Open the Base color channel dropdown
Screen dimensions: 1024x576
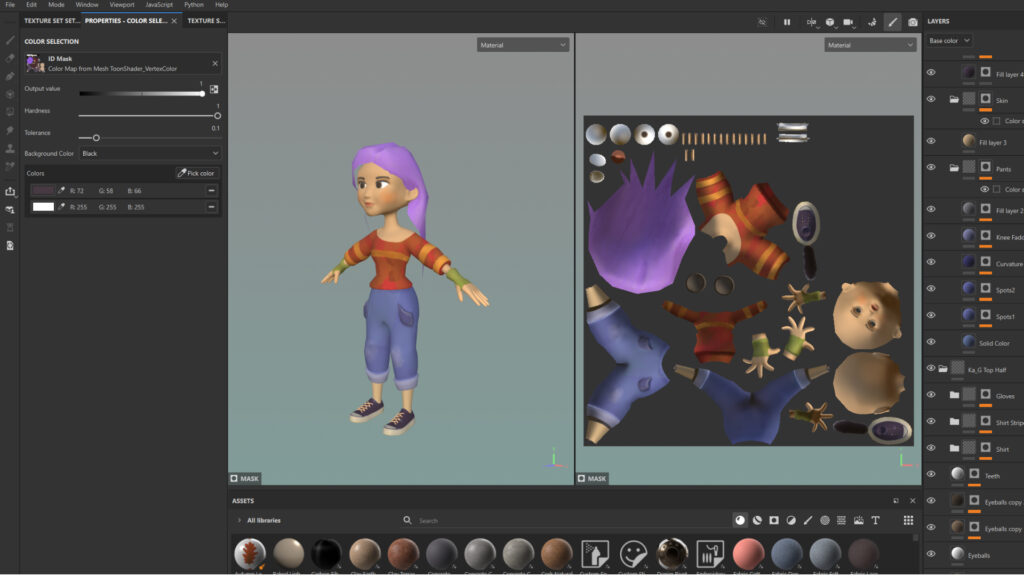click(x=948, y=41)
